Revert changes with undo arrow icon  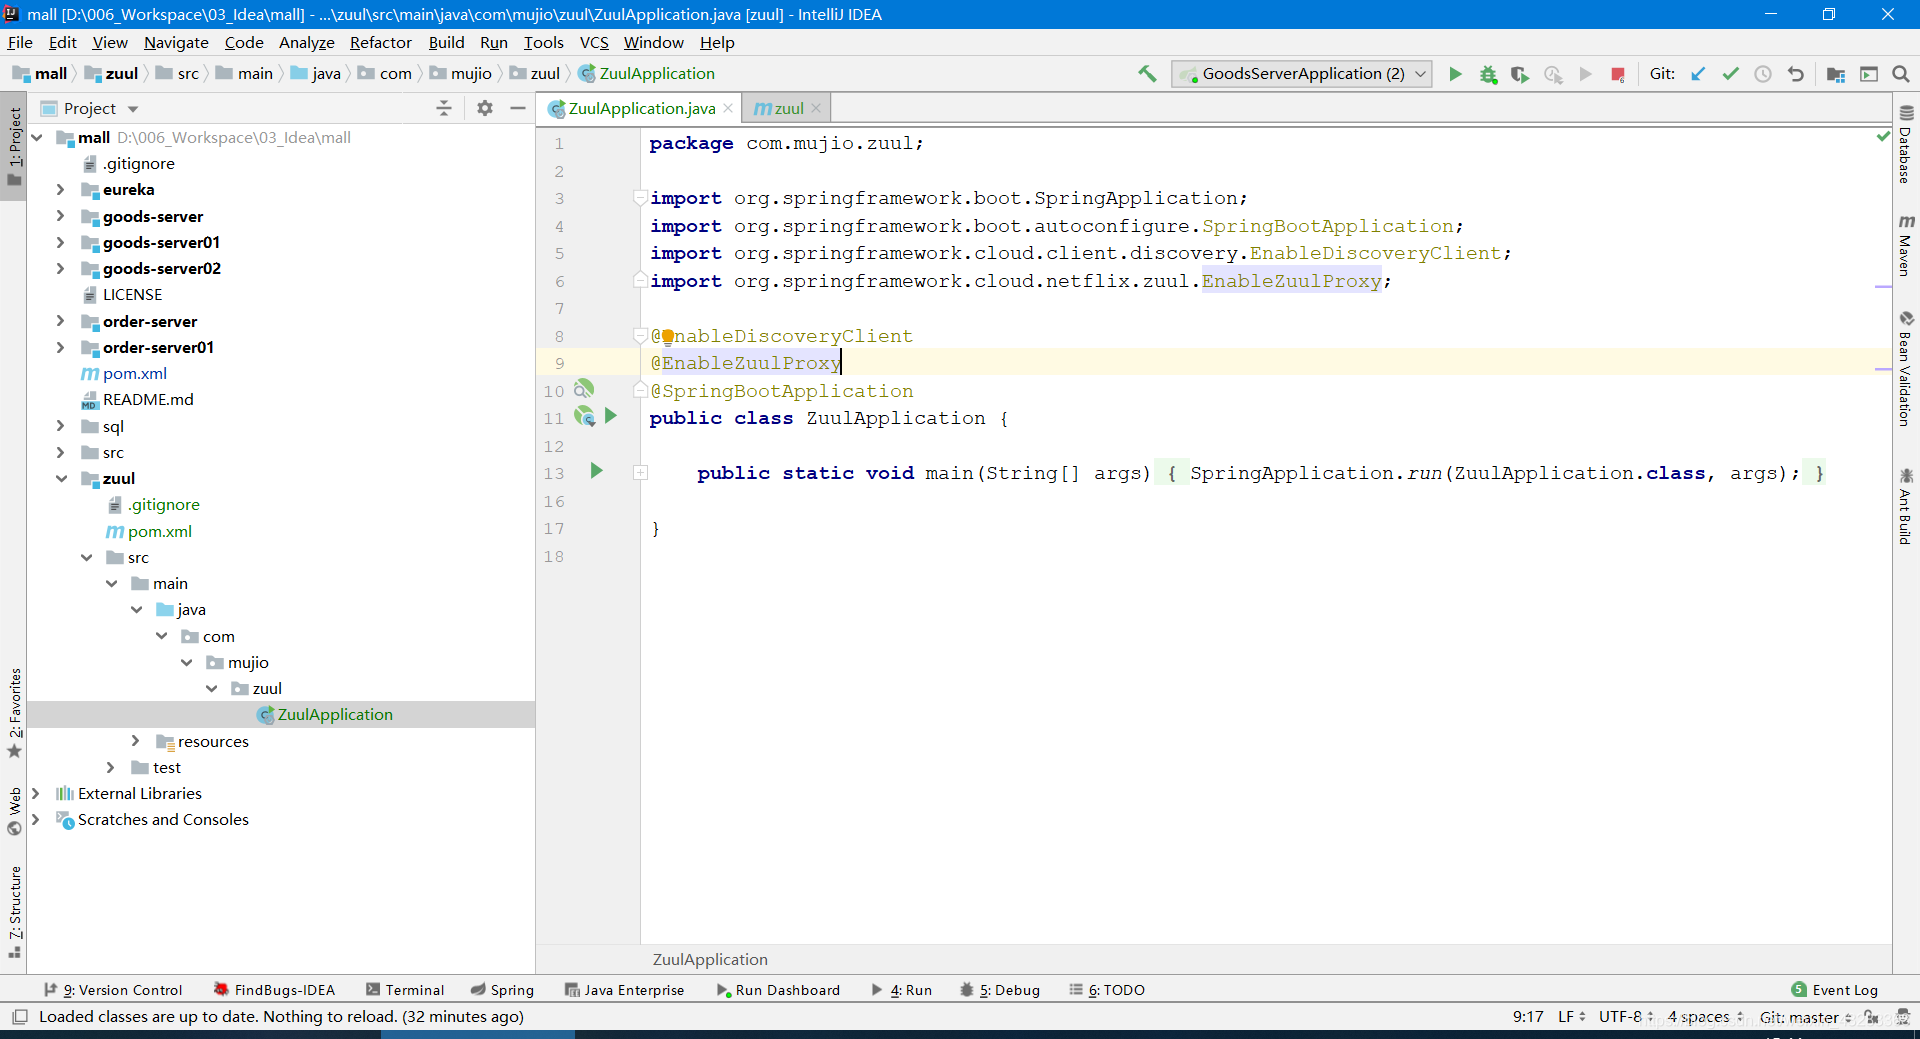pyautogui.click(x=1796, y=74)
